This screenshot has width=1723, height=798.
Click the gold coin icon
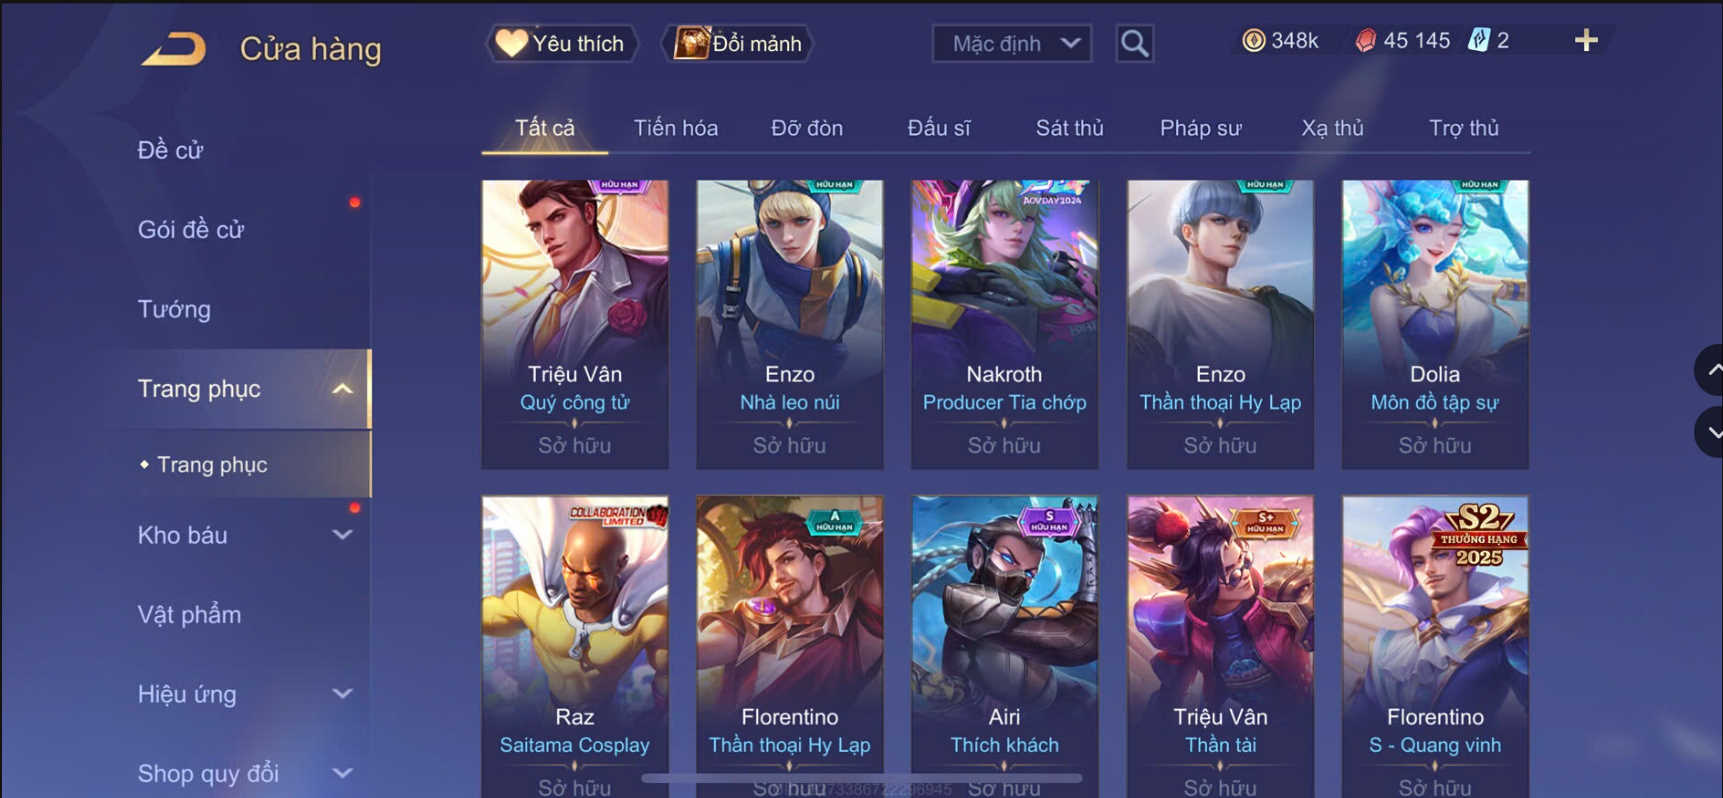click(x=1253, y=40)
